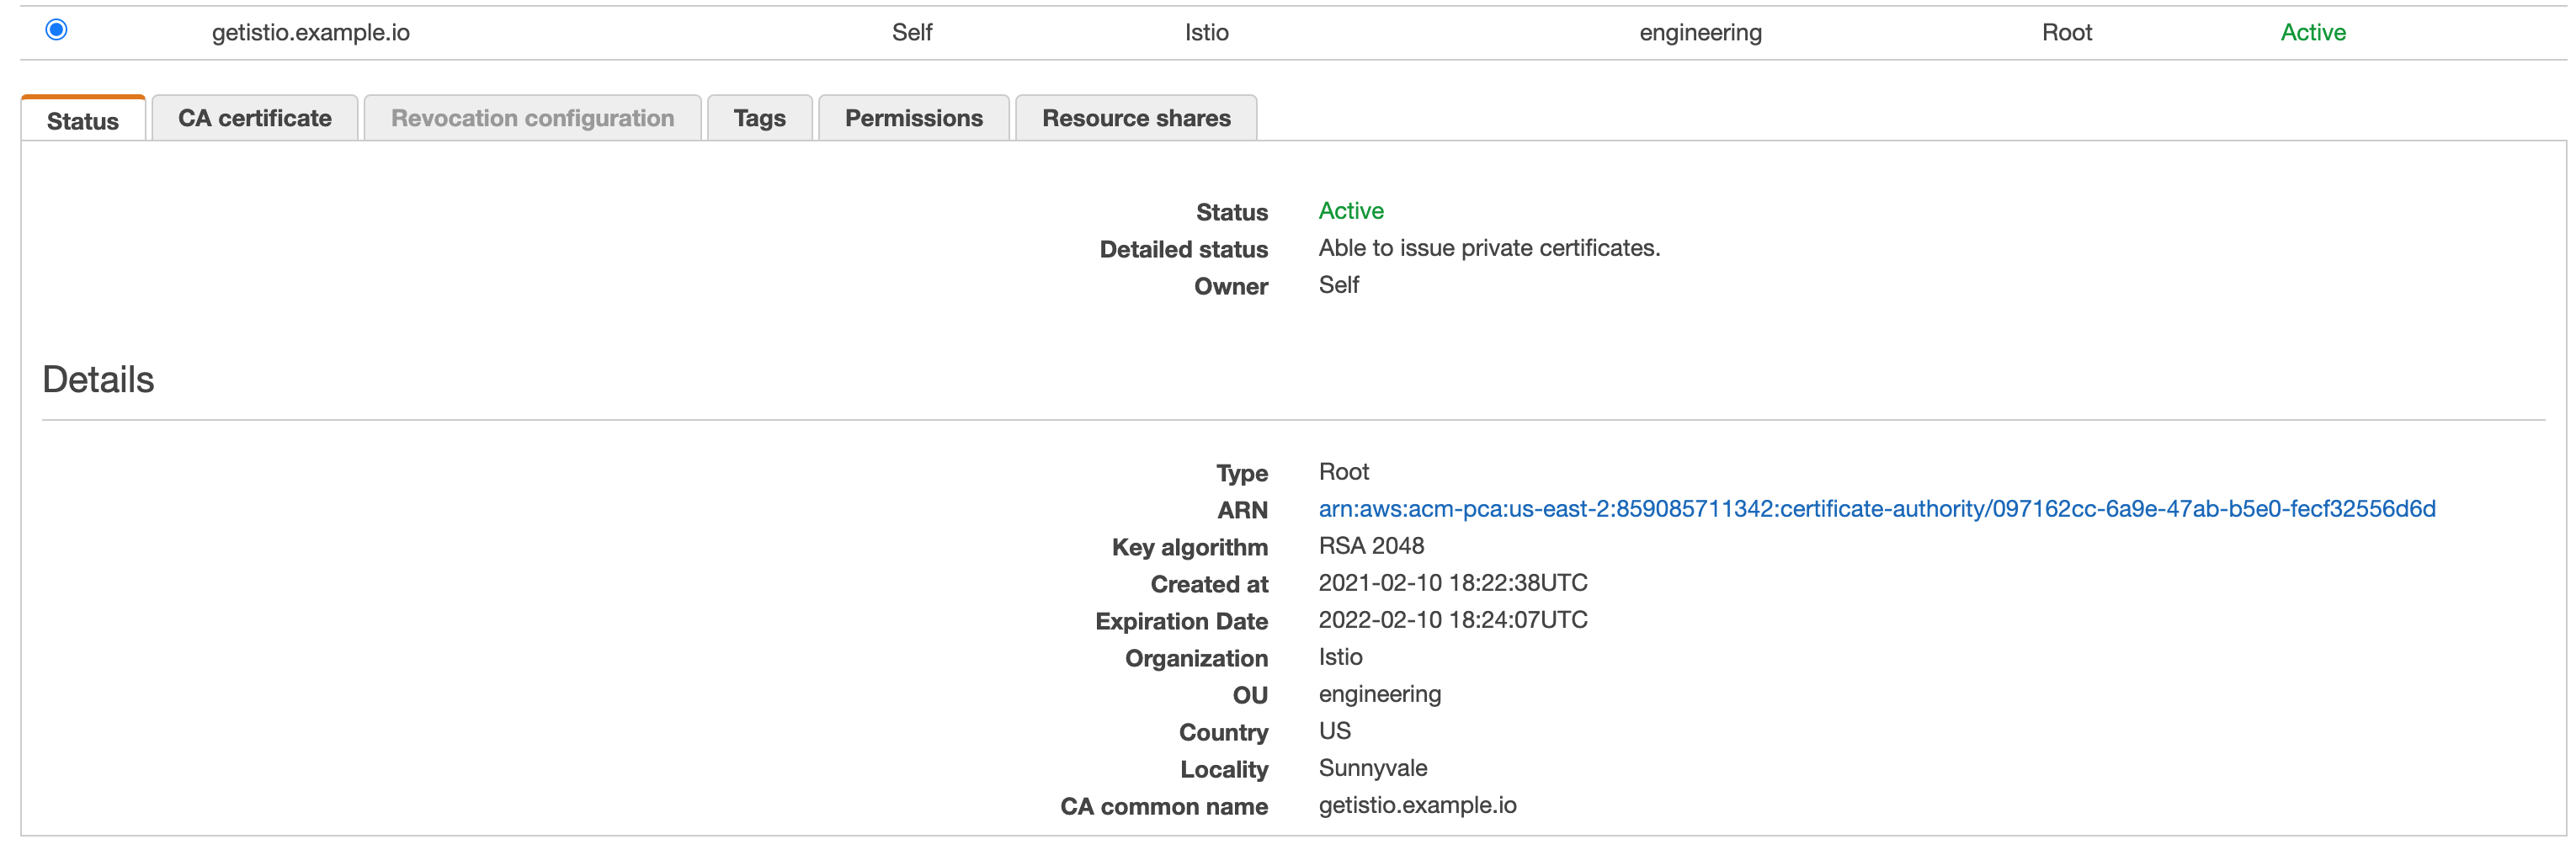Open the CA certificate tab
The image size is (2576, 850).
(255, 118)
